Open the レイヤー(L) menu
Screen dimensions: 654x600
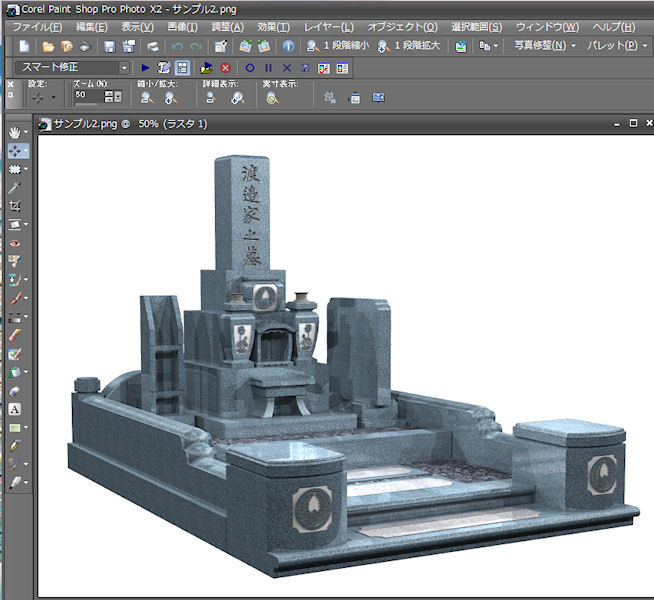[328, 27]
